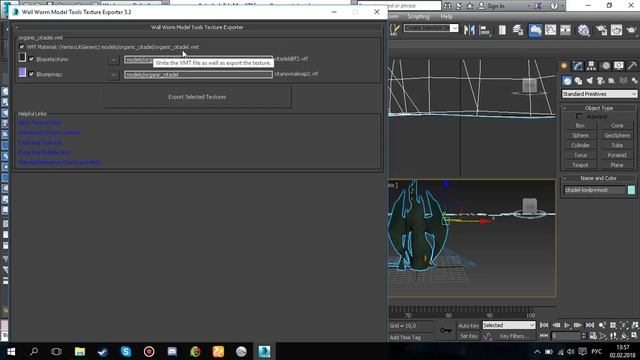This screenshot has width=640, height=360.
Task: Switch to the Create command panel tab
Action: (x=564, y=66)
